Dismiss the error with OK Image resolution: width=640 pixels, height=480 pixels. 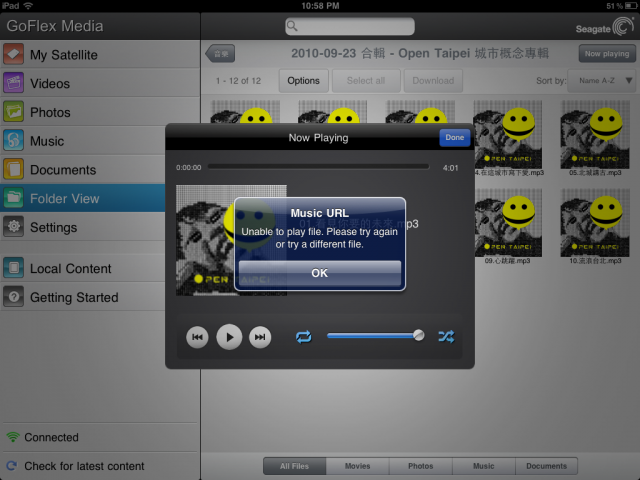320,273
